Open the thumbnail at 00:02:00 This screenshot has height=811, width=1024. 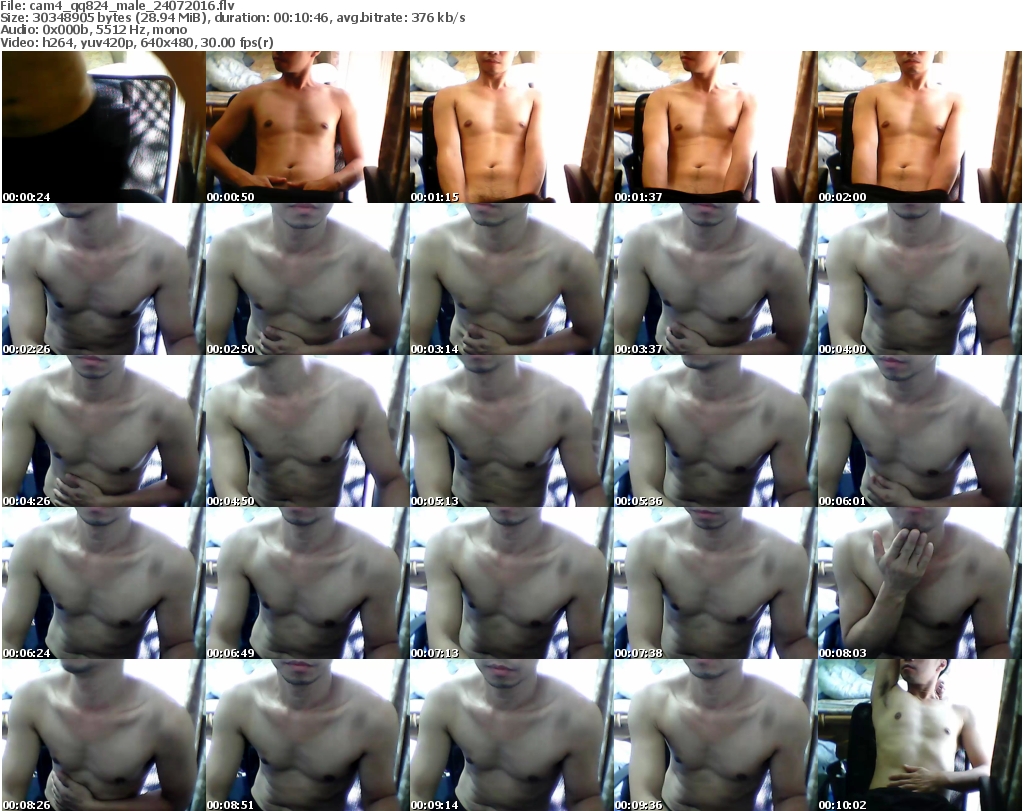[x=920, y=127]
